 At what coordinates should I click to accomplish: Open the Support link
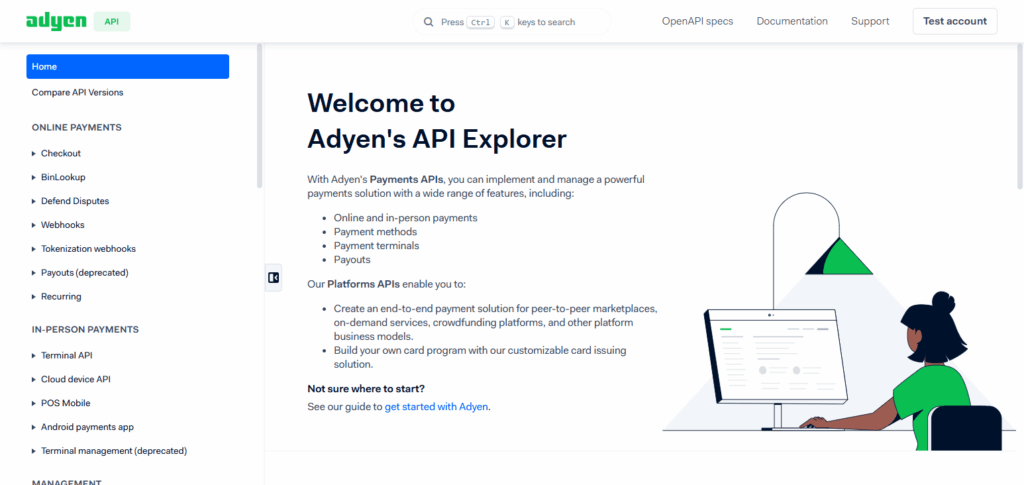870,21
